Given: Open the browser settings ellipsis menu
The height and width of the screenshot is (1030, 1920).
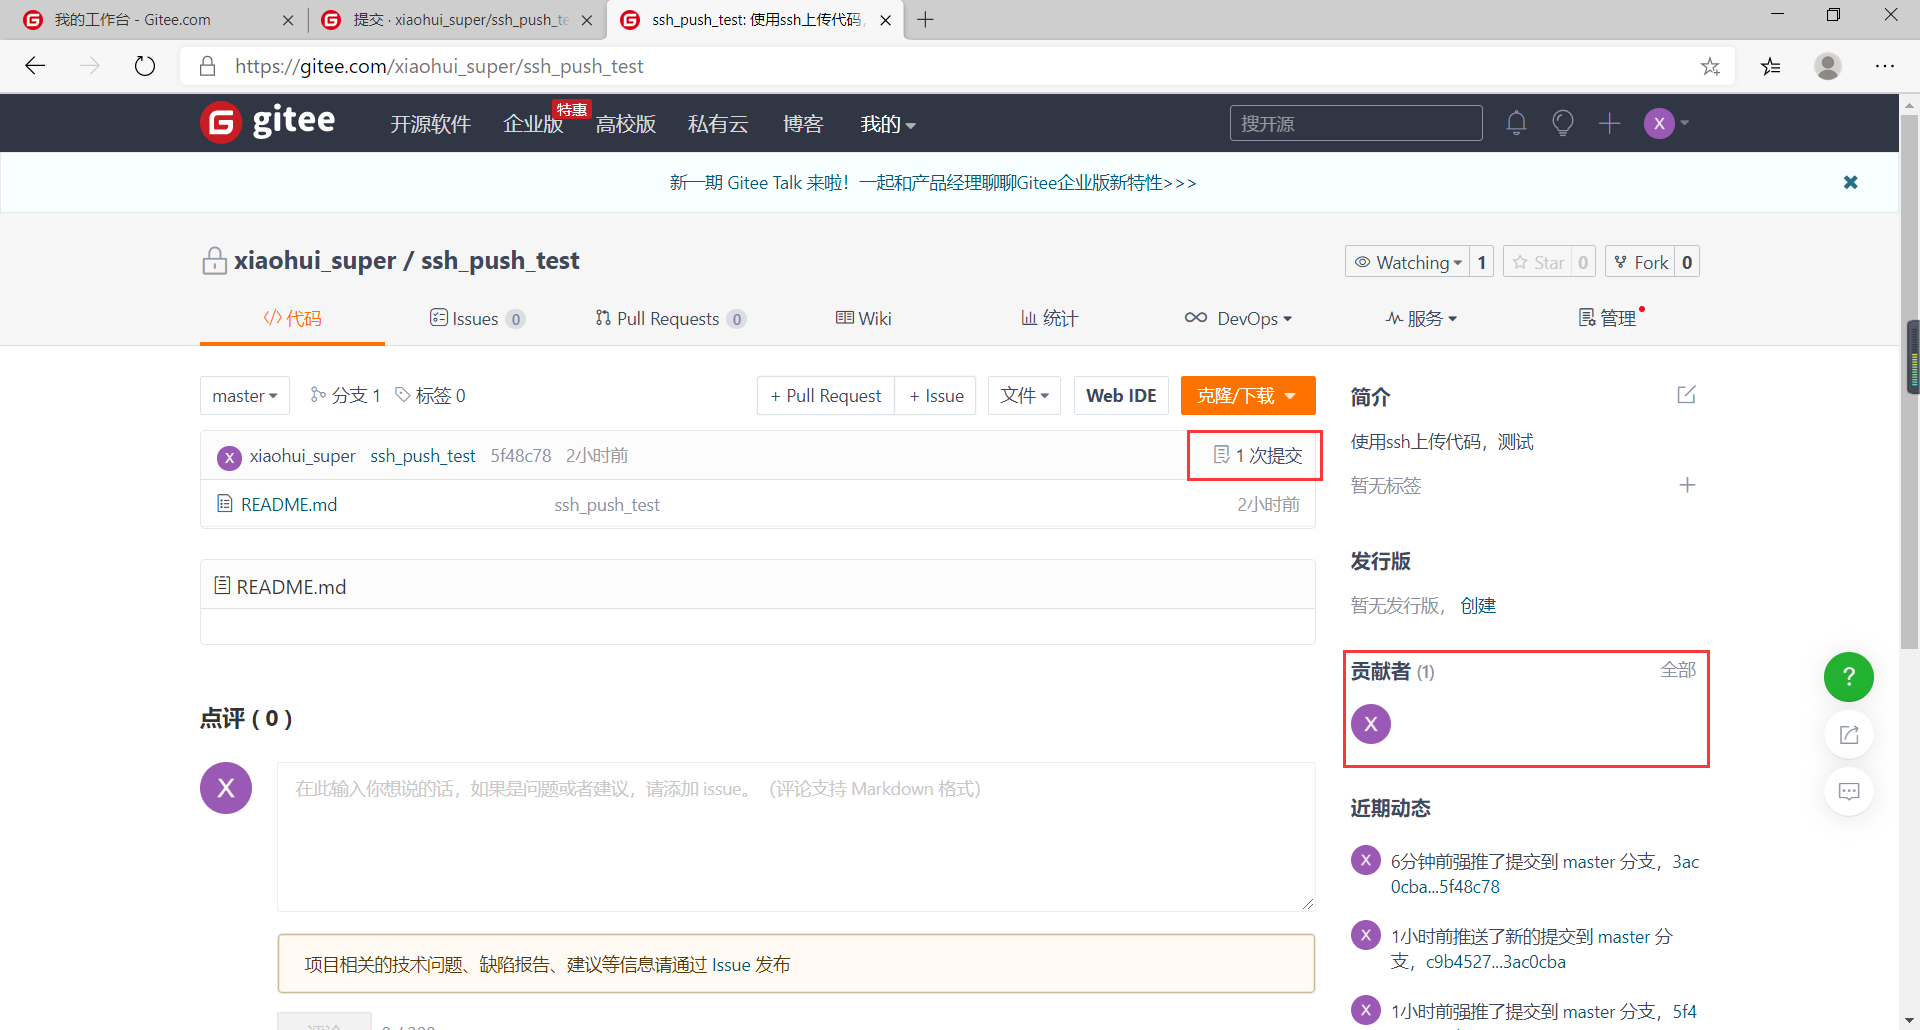Looking at the screenshot, I should 1884,66.
